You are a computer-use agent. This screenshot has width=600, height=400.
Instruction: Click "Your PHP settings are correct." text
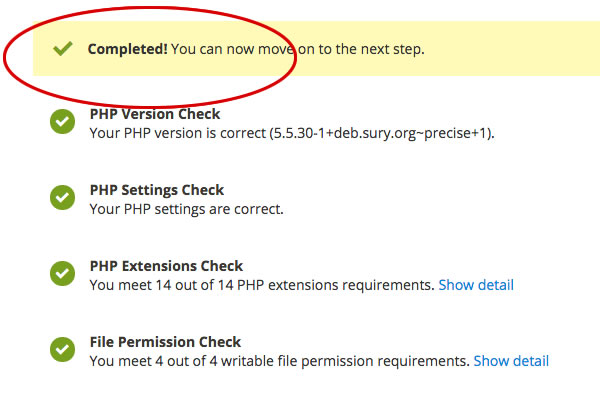point(187,209)
